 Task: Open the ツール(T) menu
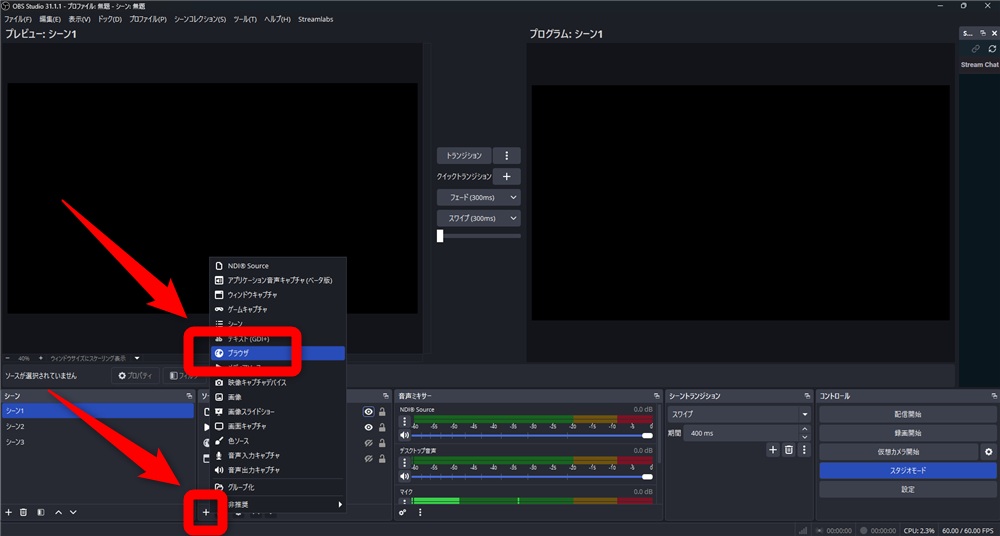click(x=245, y=19)
